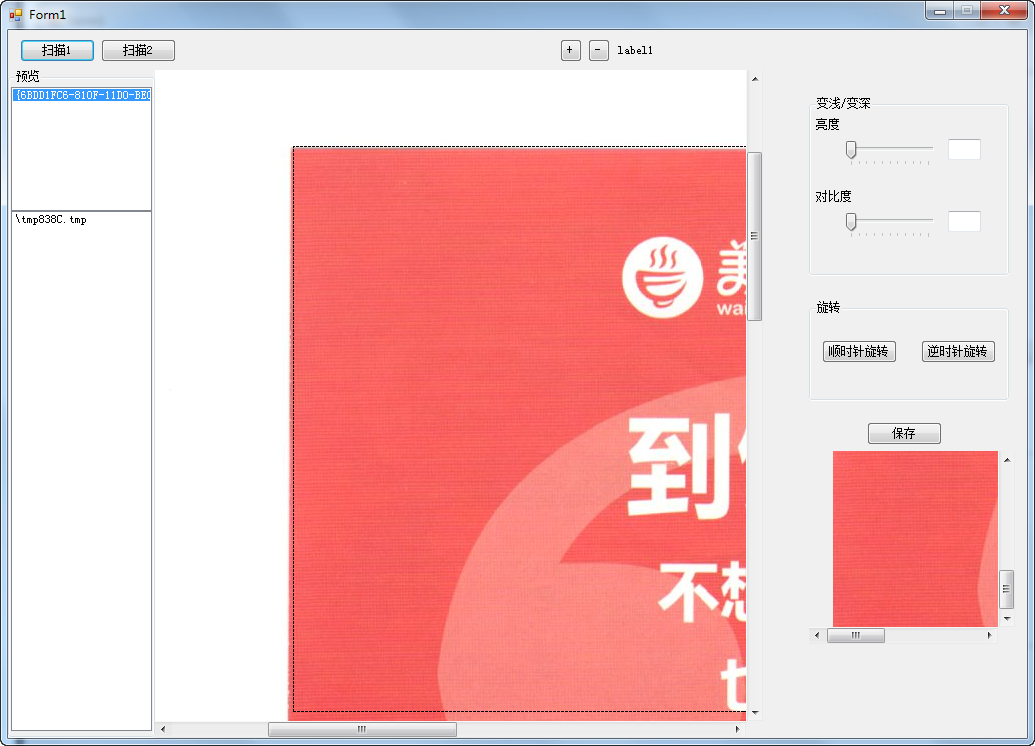Click main image horizontal scrollbar thumb
The image size is (1035, 746).
(x=362, y=729)
